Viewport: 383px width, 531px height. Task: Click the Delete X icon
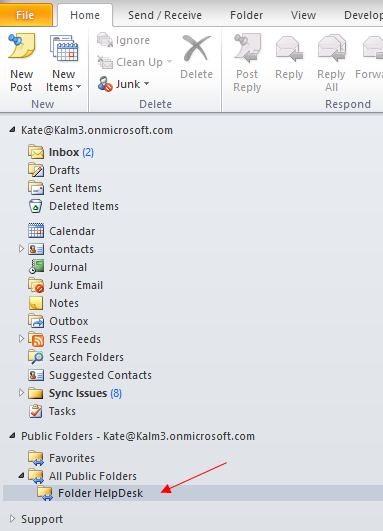(196, 48)
